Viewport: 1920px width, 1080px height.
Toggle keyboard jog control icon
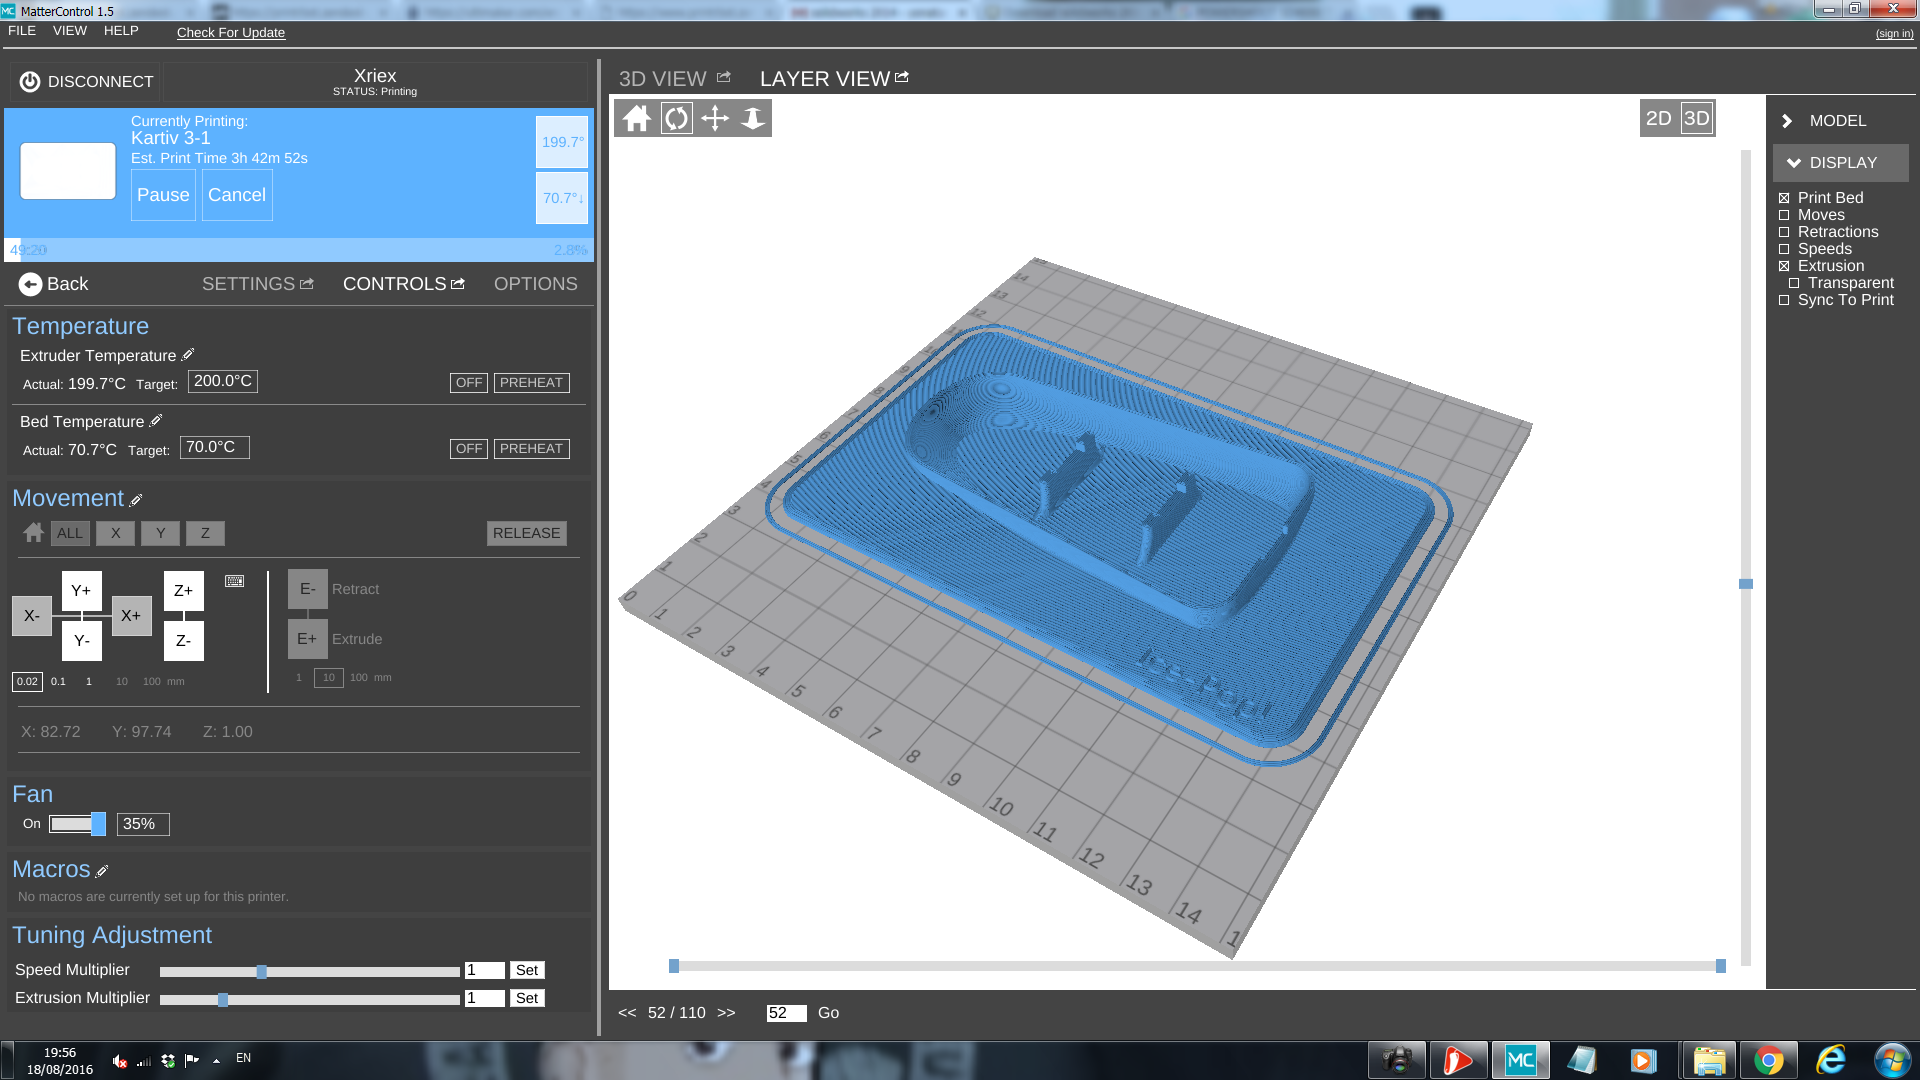tap(235, 581)
